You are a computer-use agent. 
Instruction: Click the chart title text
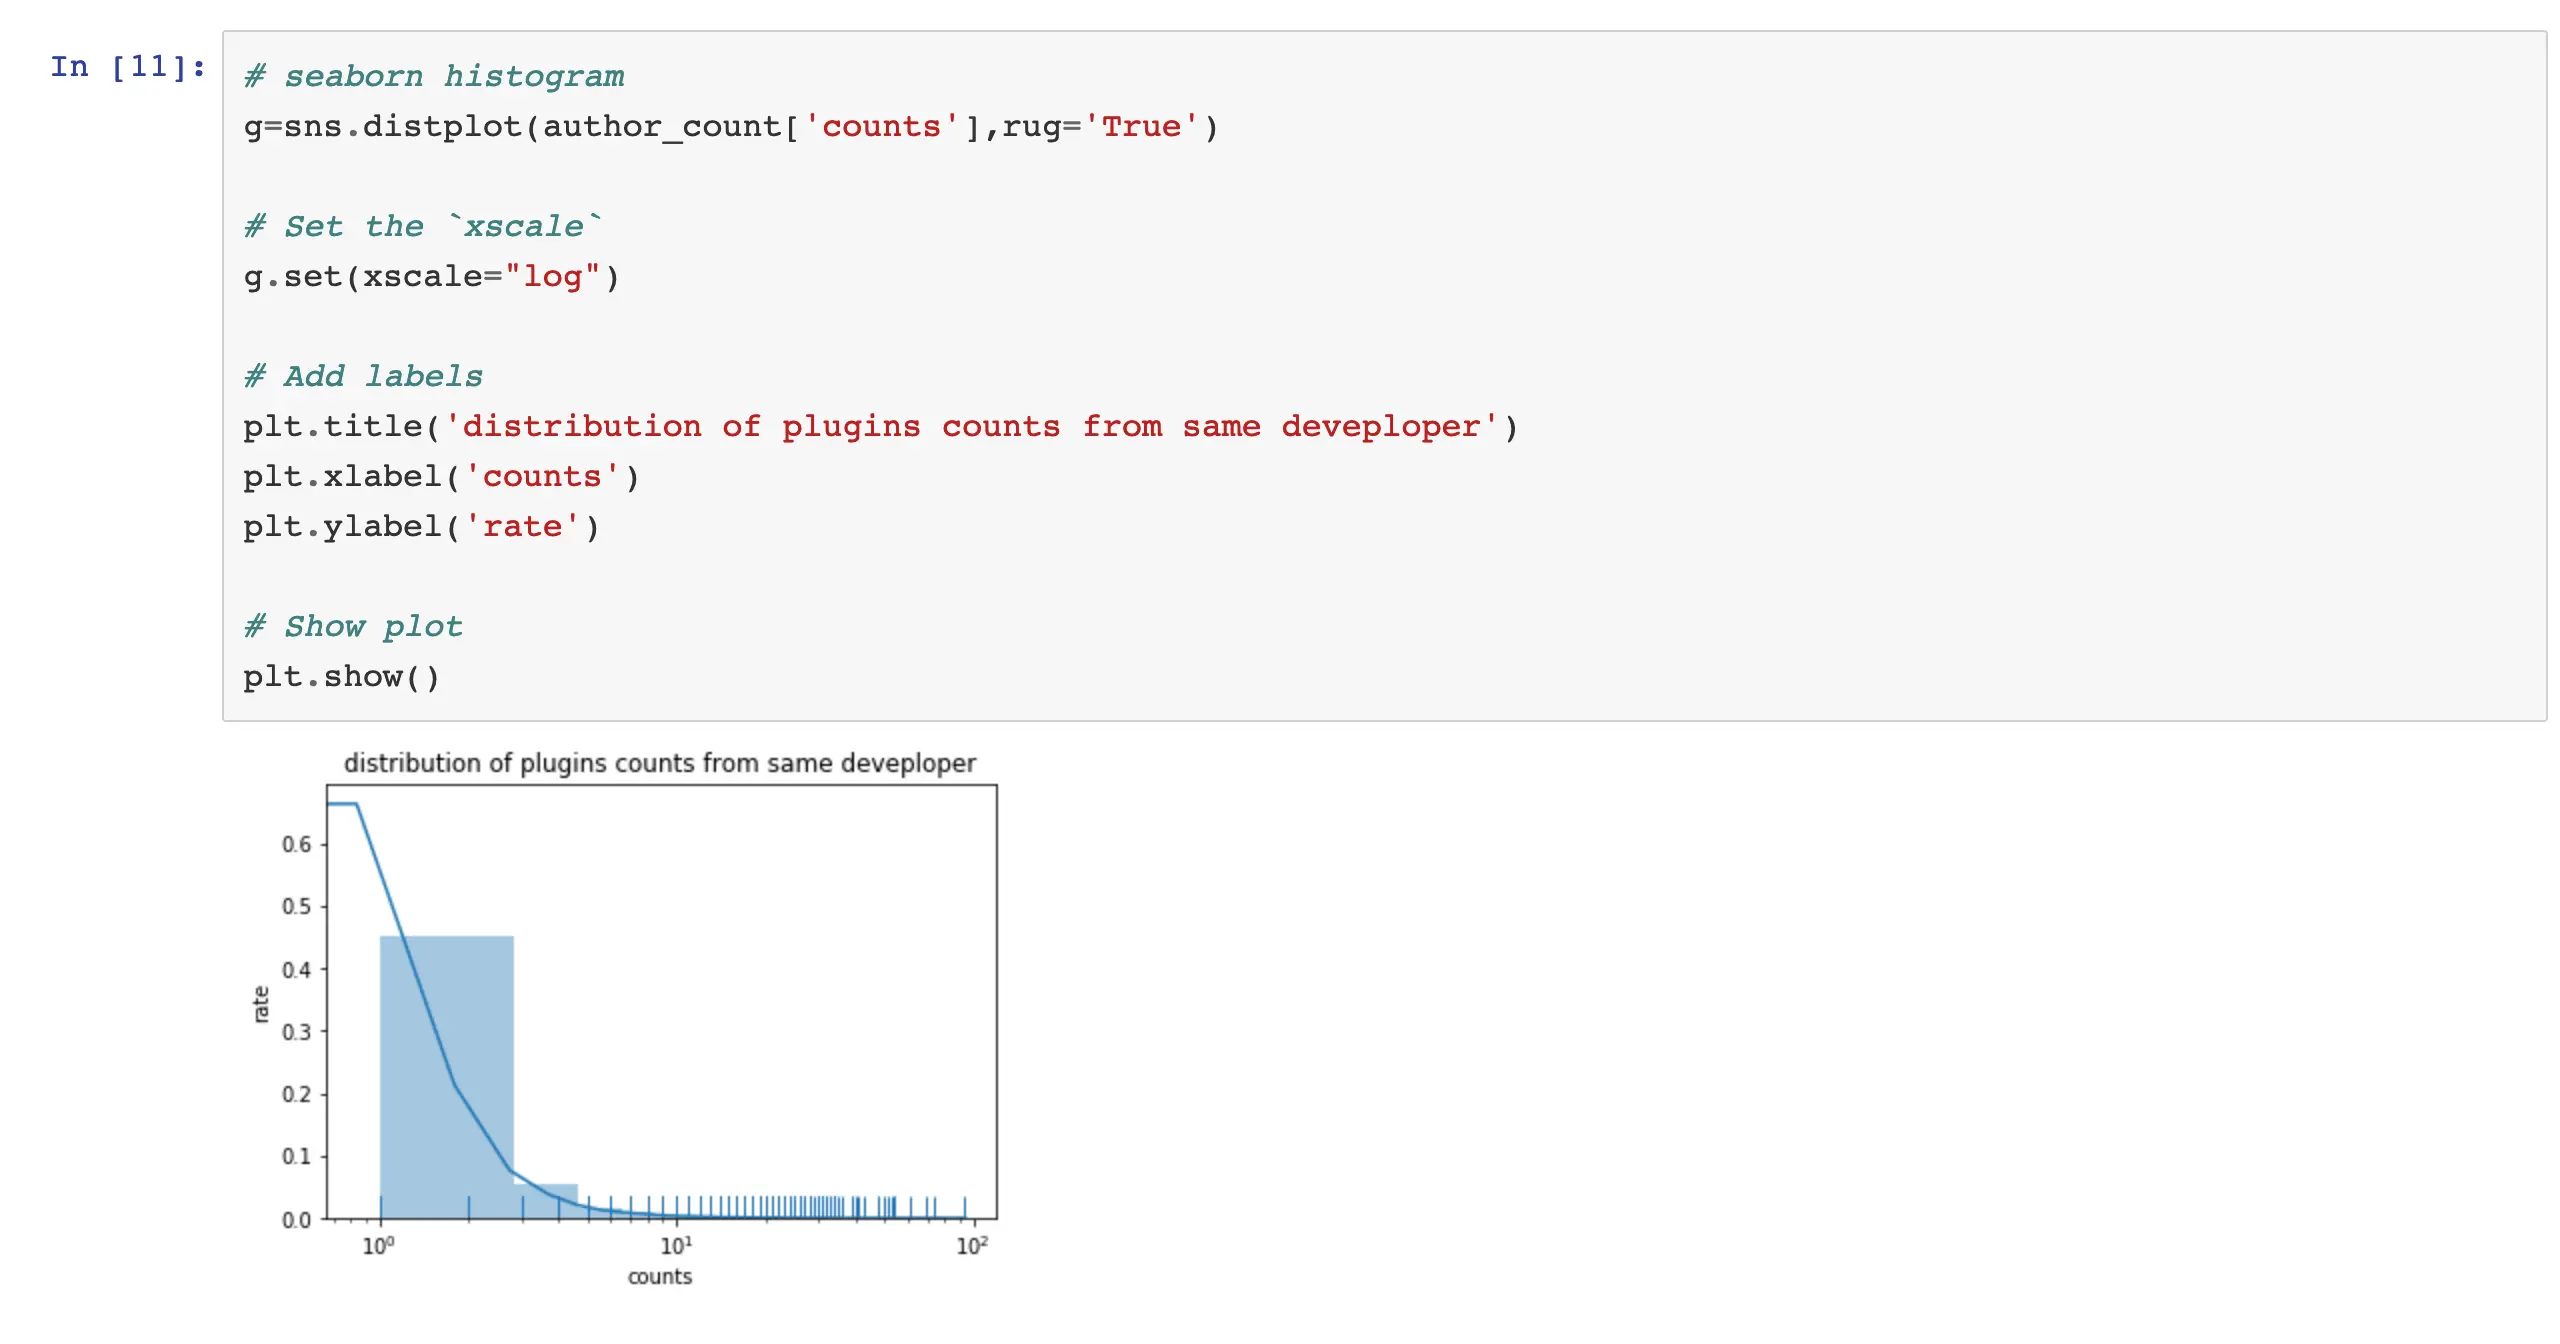point(659,763)
